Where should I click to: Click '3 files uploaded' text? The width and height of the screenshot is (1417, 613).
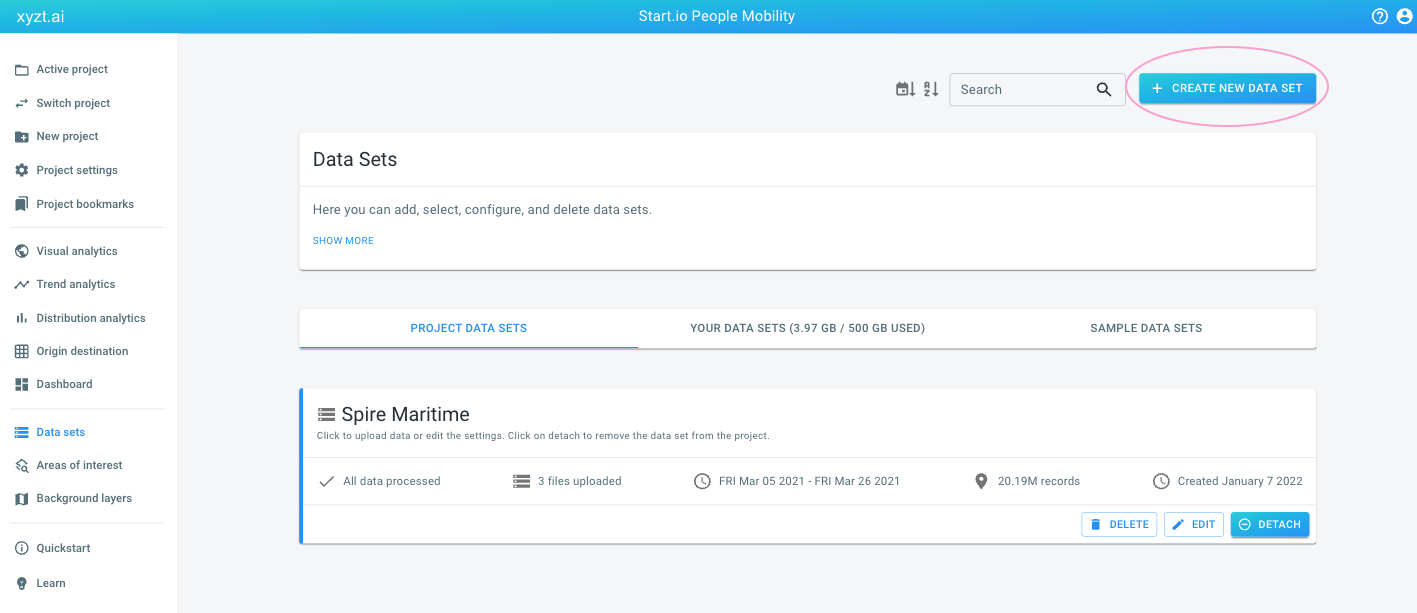[580, 481]
